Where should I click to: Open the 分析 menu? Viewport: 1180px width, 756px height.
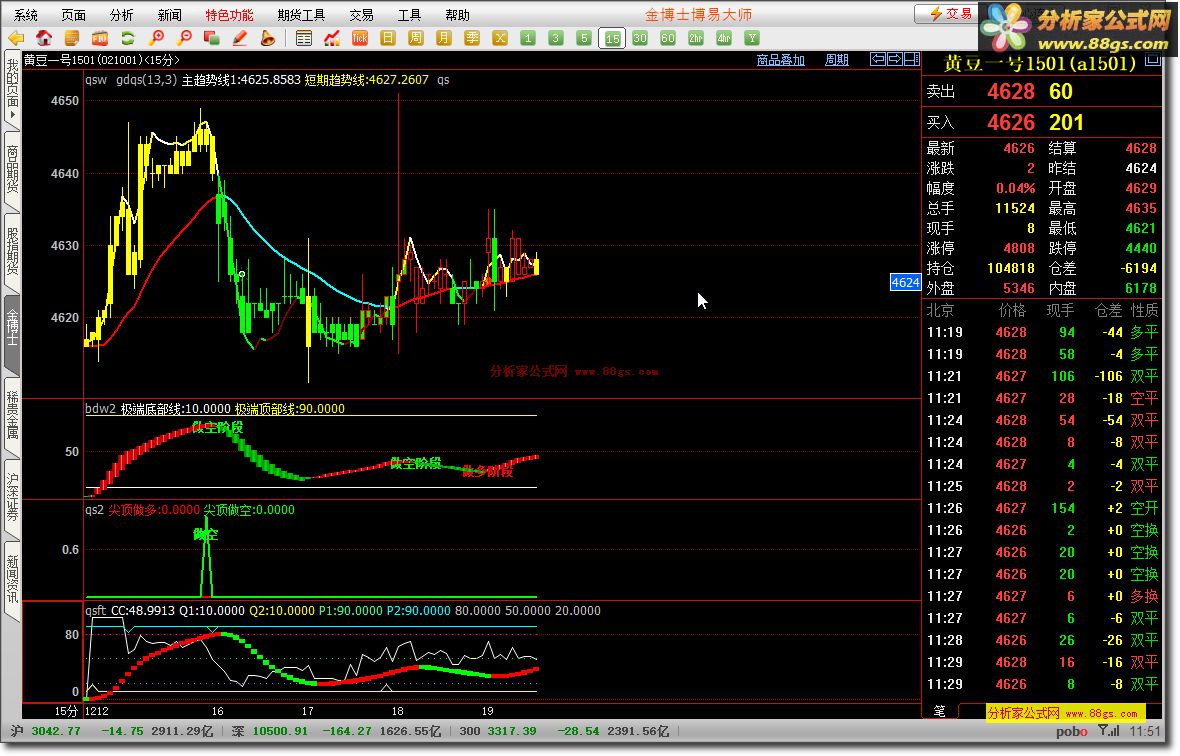121,15
